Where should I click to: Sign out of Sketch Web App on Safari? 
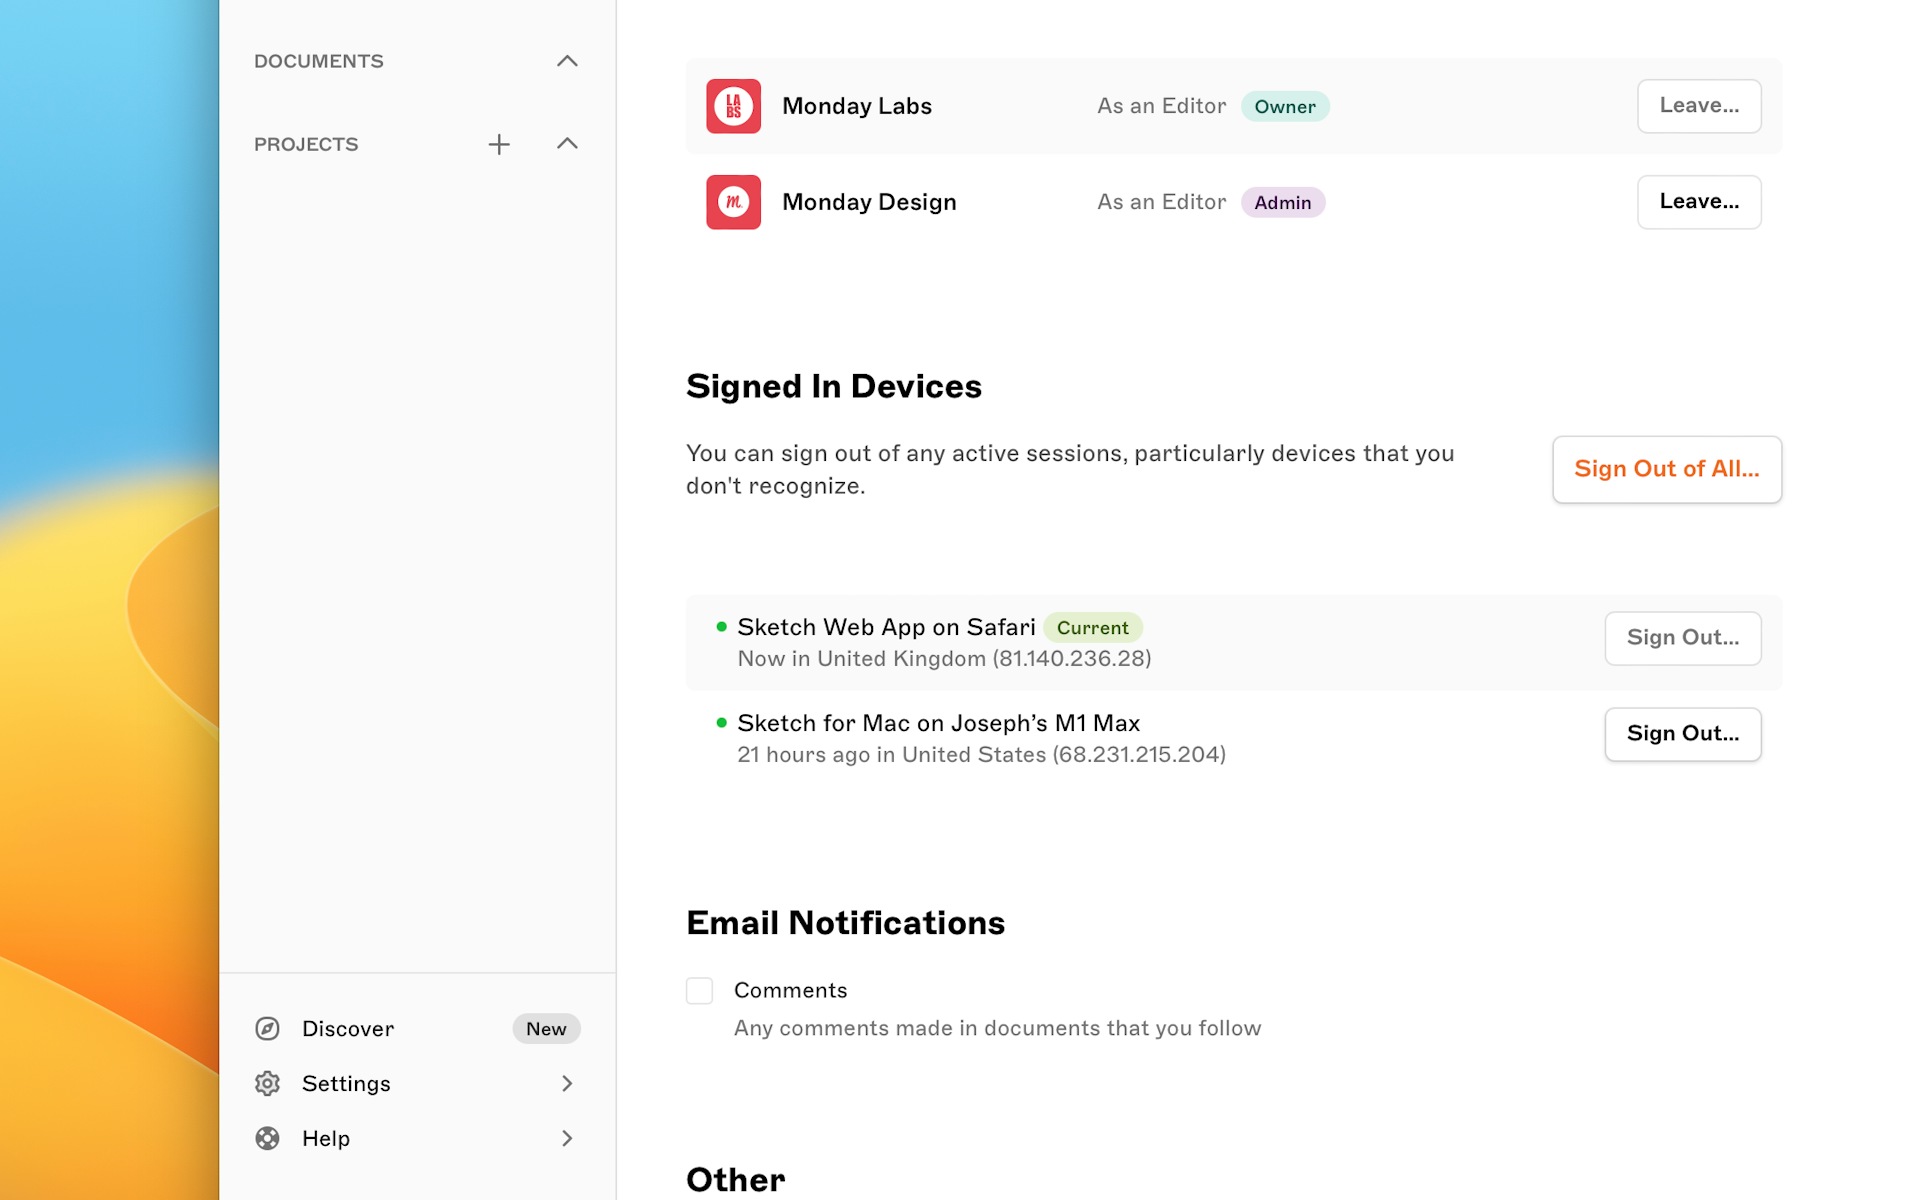[1682, 637]
